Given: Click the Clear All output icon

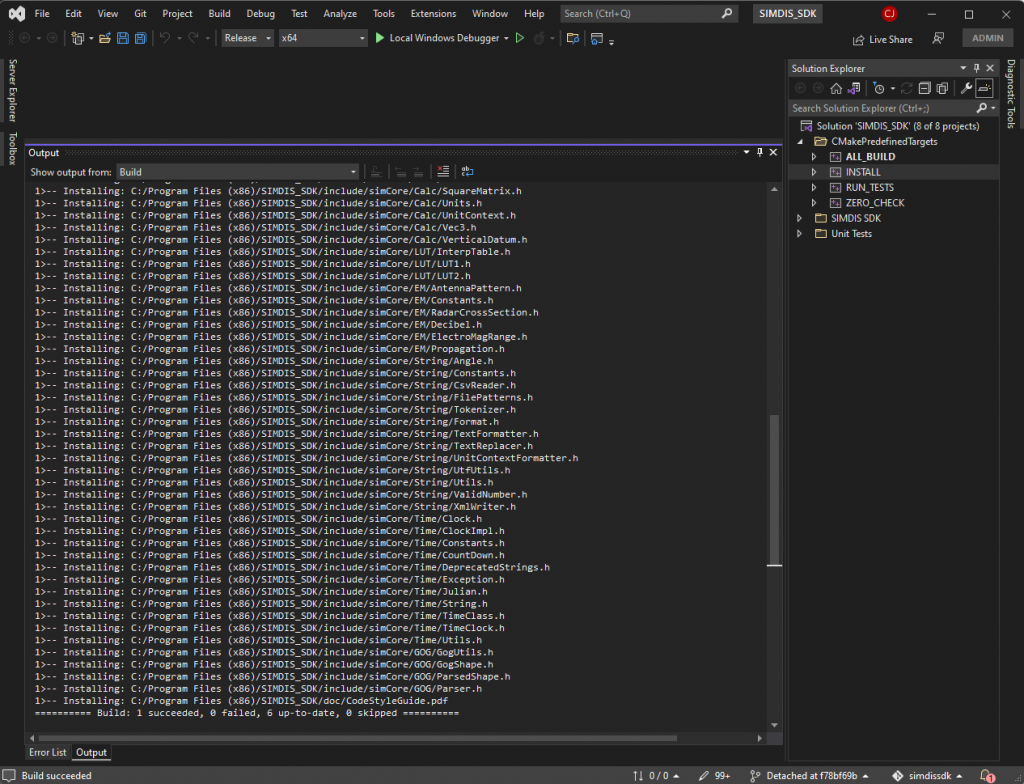Looking at the screenshot, I should [443, 172].
